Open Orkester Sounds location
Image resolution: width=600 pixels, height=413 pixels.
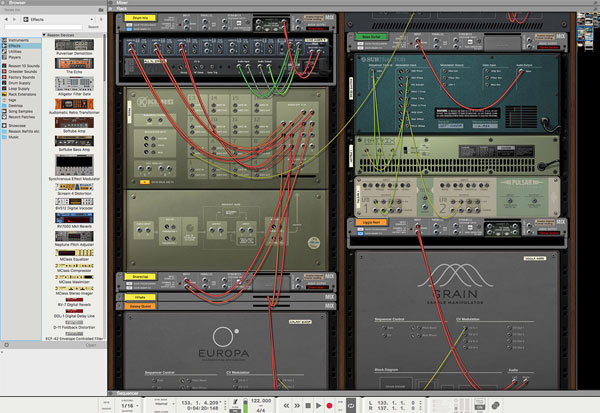click(x=23, y=72)
